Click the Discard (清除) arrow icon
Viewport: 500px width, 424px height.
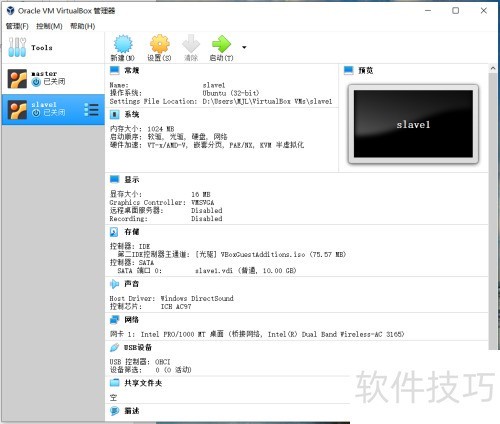point(191,44)
